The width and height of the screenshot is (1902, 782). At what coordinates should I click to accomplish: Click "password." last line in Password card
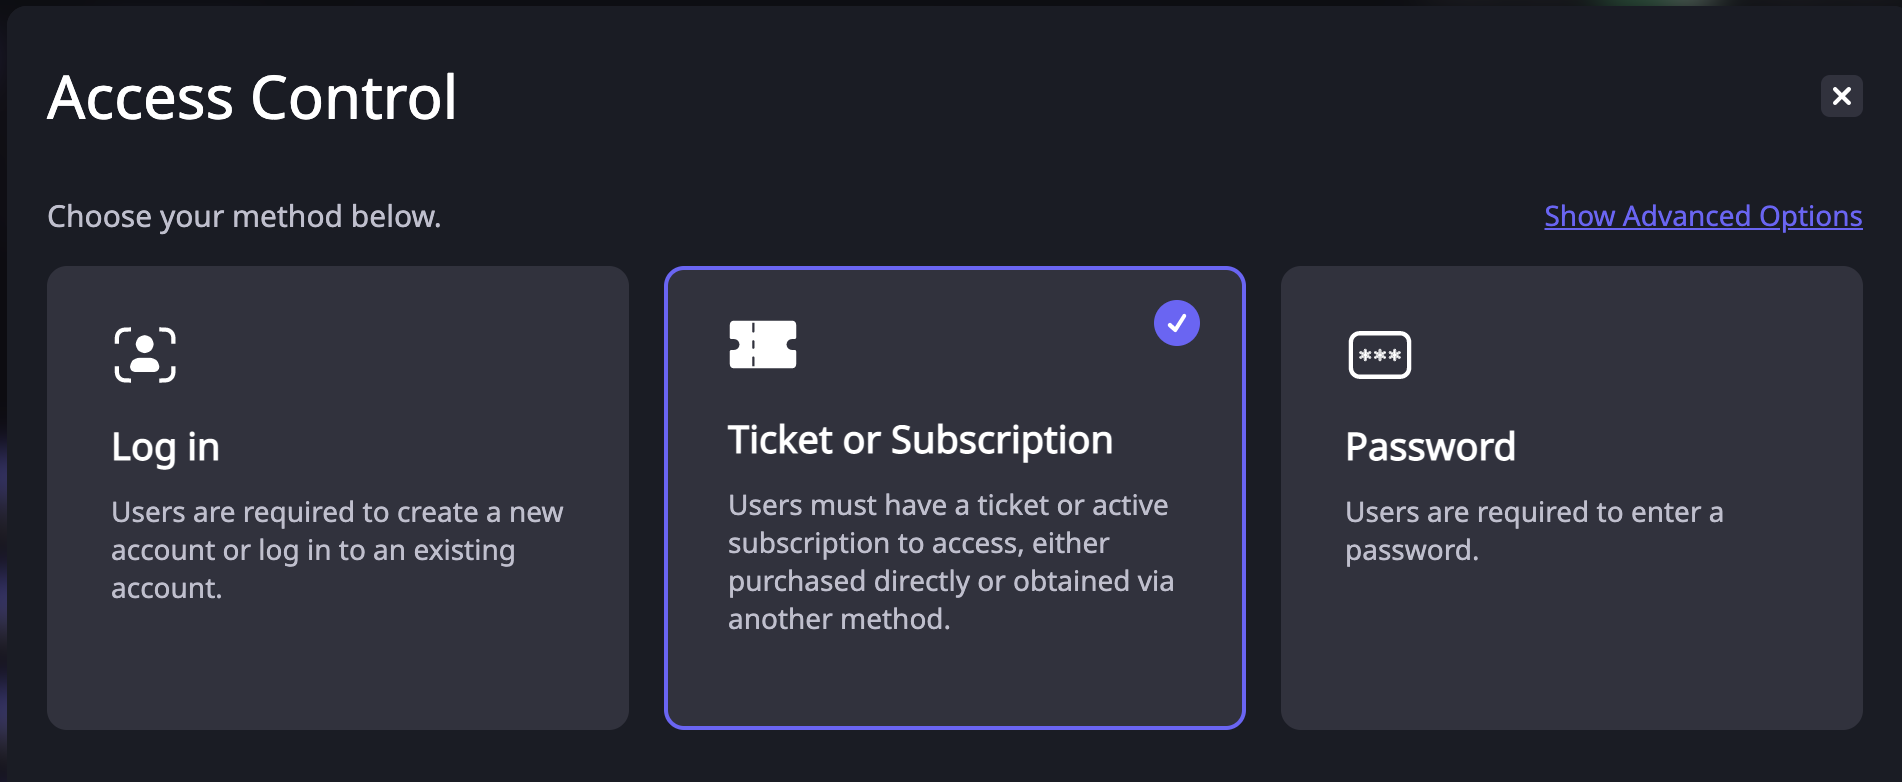point(1411,550)
